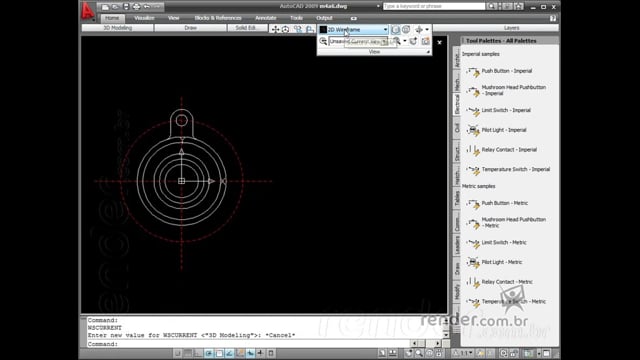Select the Draw palette tab
The width and height of the screenshot is (640, 360).
pos(457,269)
